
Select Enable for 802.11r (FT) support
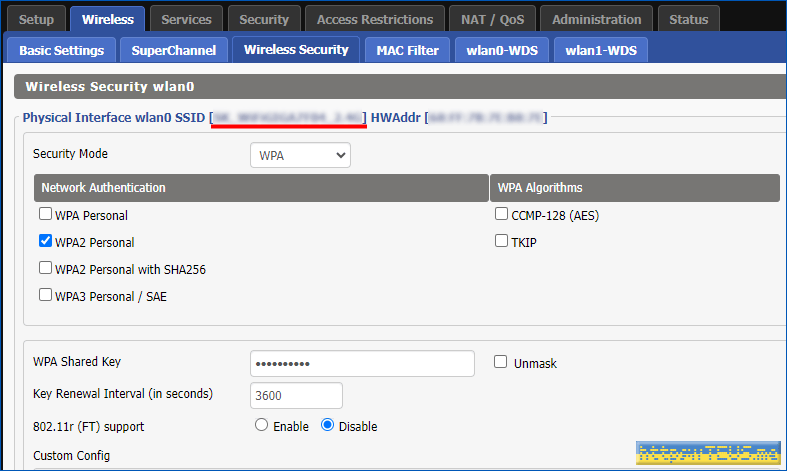coord(262,425)
